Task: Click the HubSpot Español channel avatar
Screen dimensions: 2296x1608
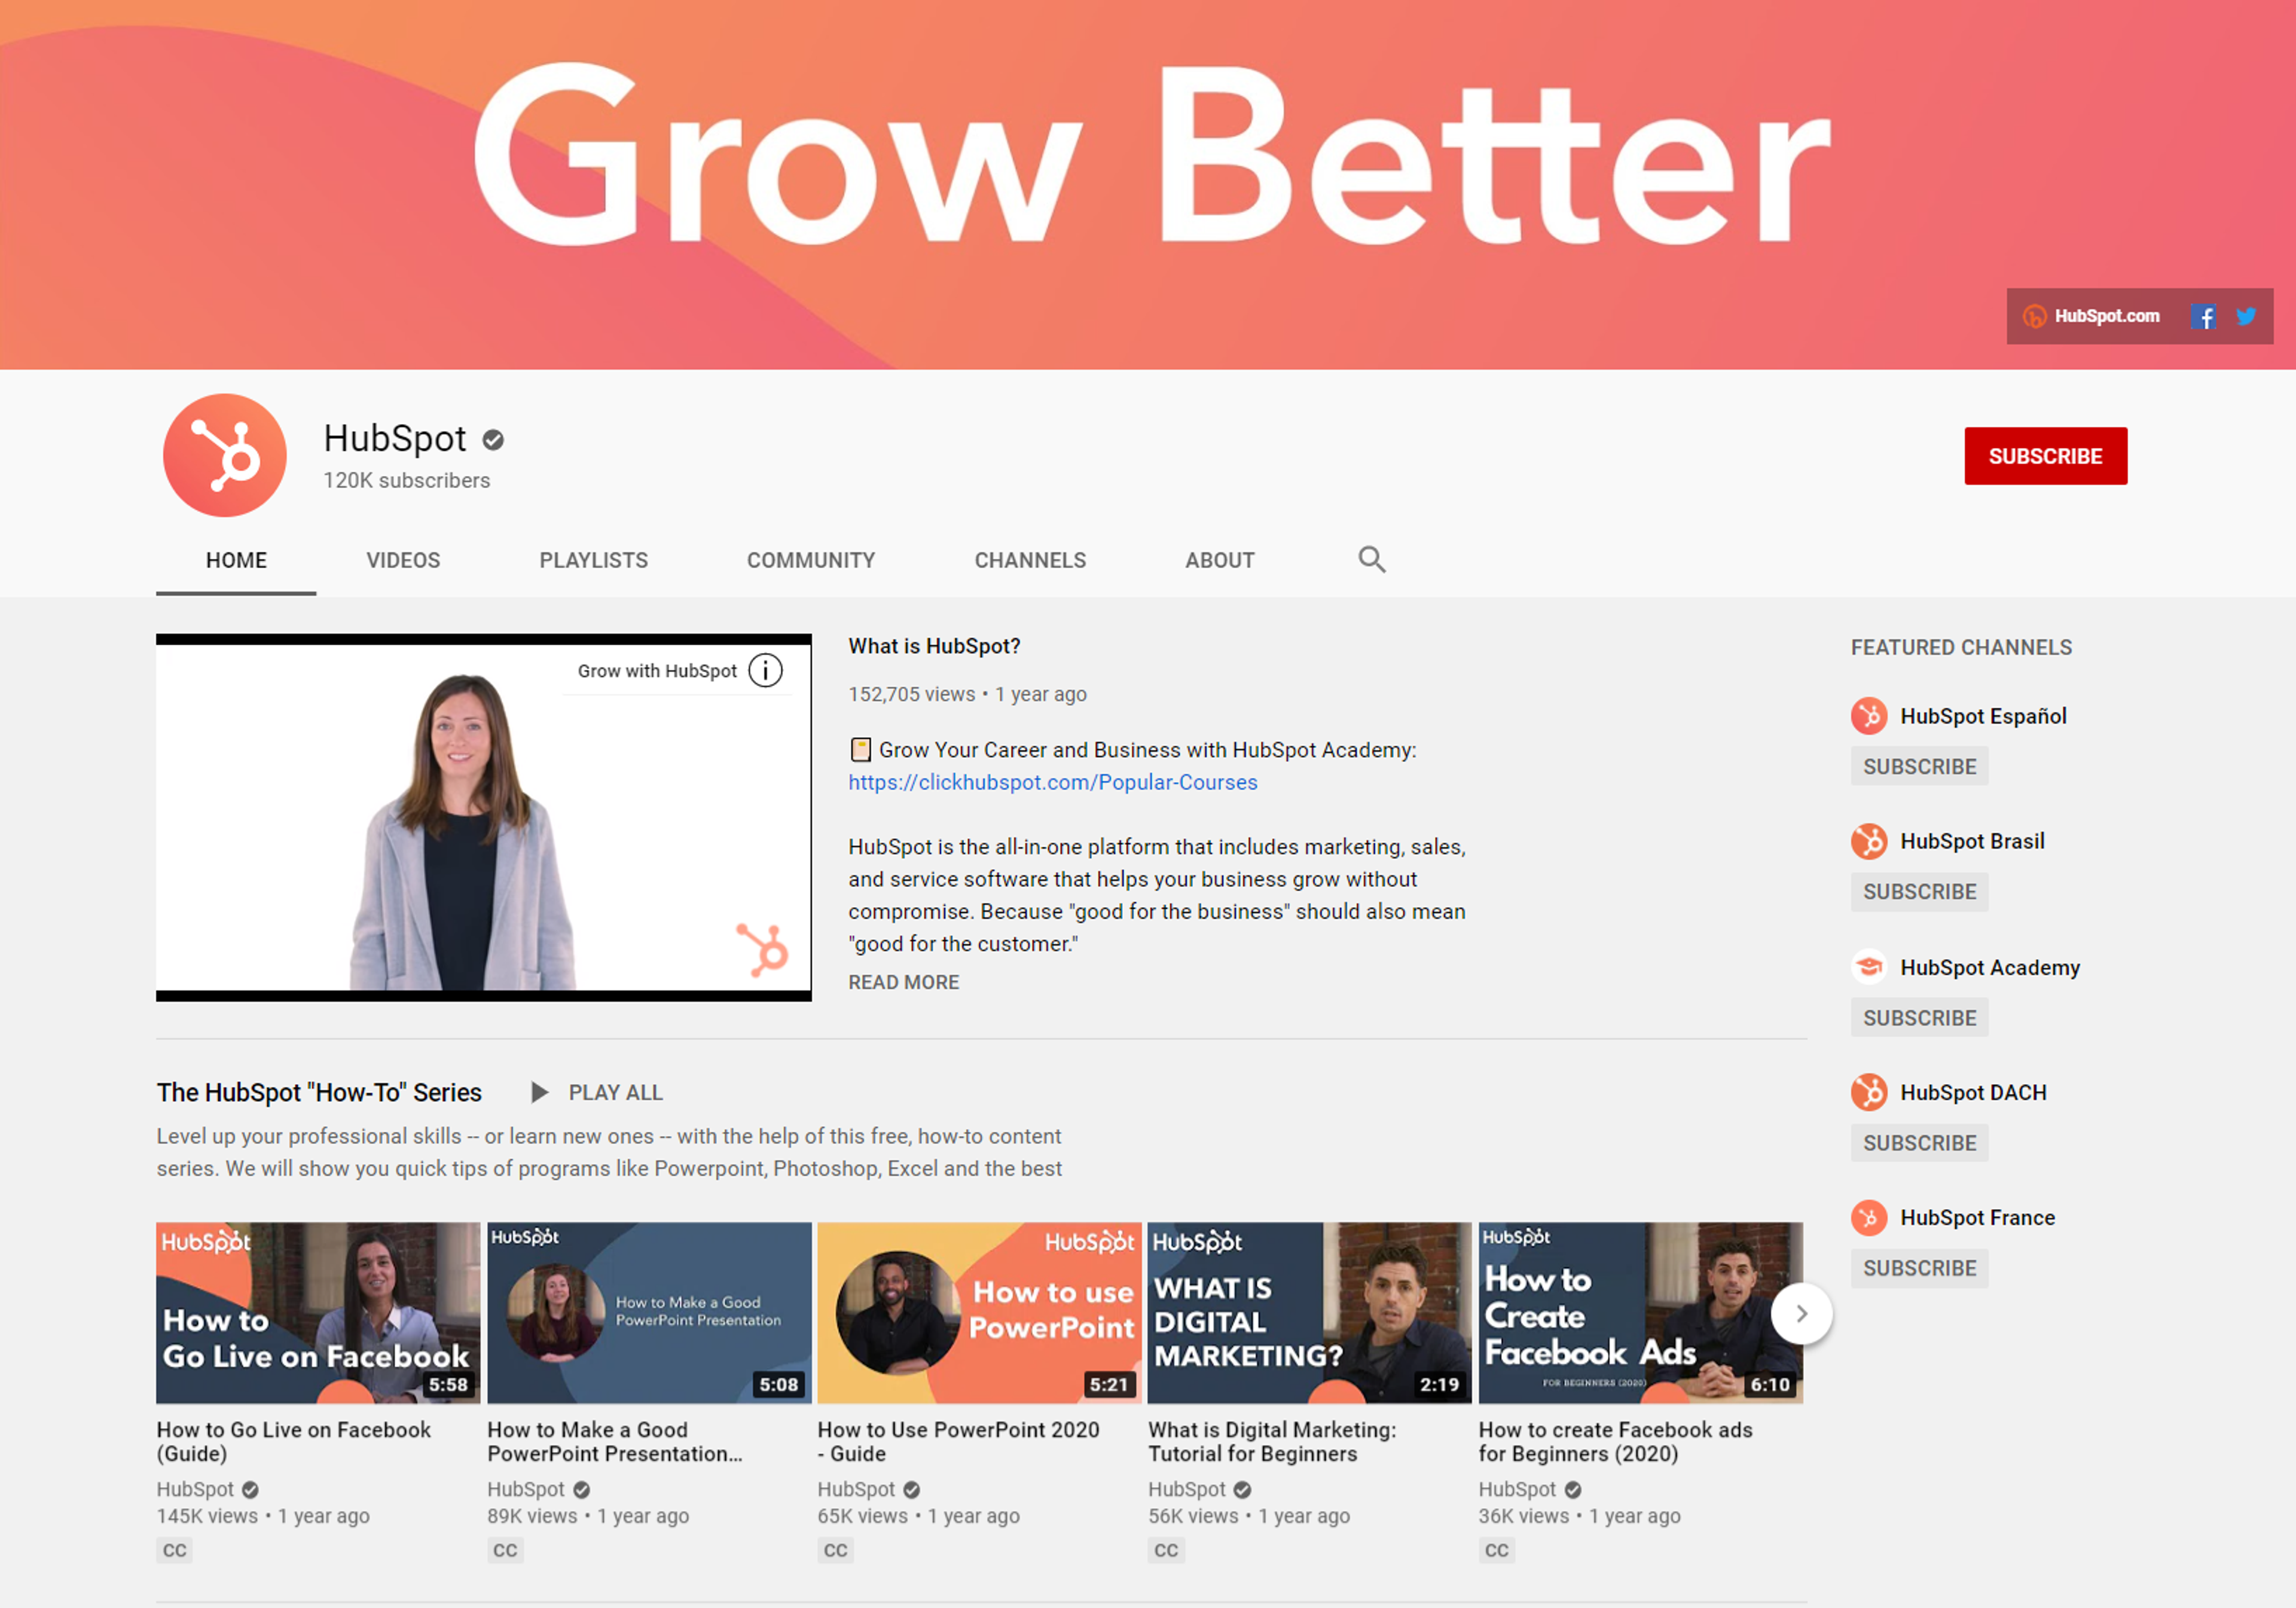Action: 1868,716
